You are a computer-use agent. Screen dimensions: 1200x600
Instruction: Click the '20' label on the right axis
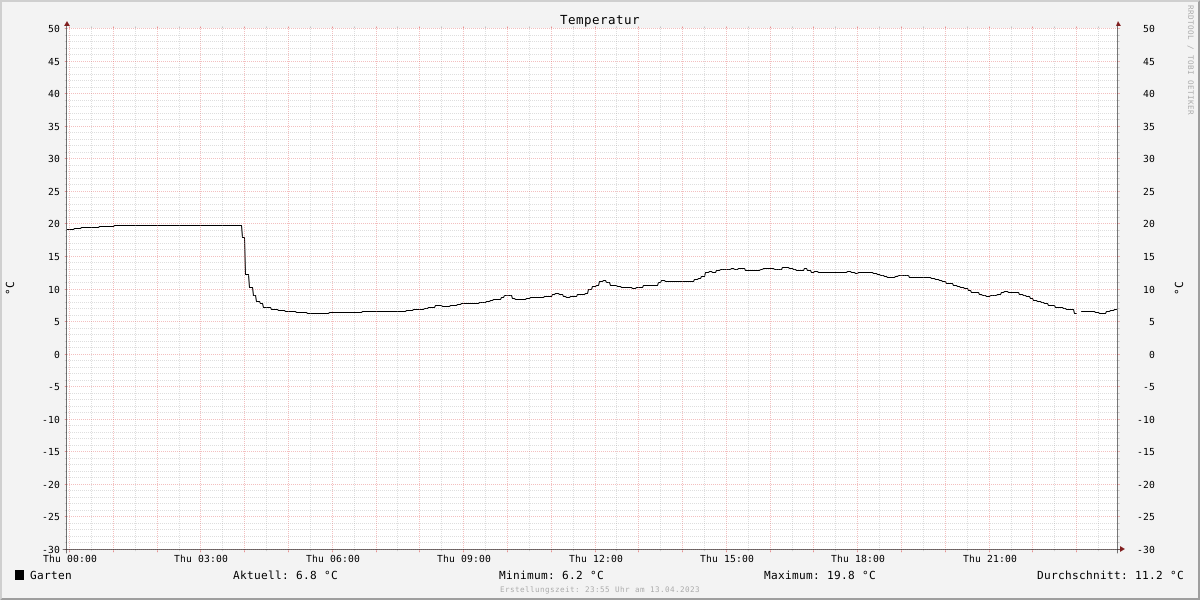click(x=1148, y=224)
